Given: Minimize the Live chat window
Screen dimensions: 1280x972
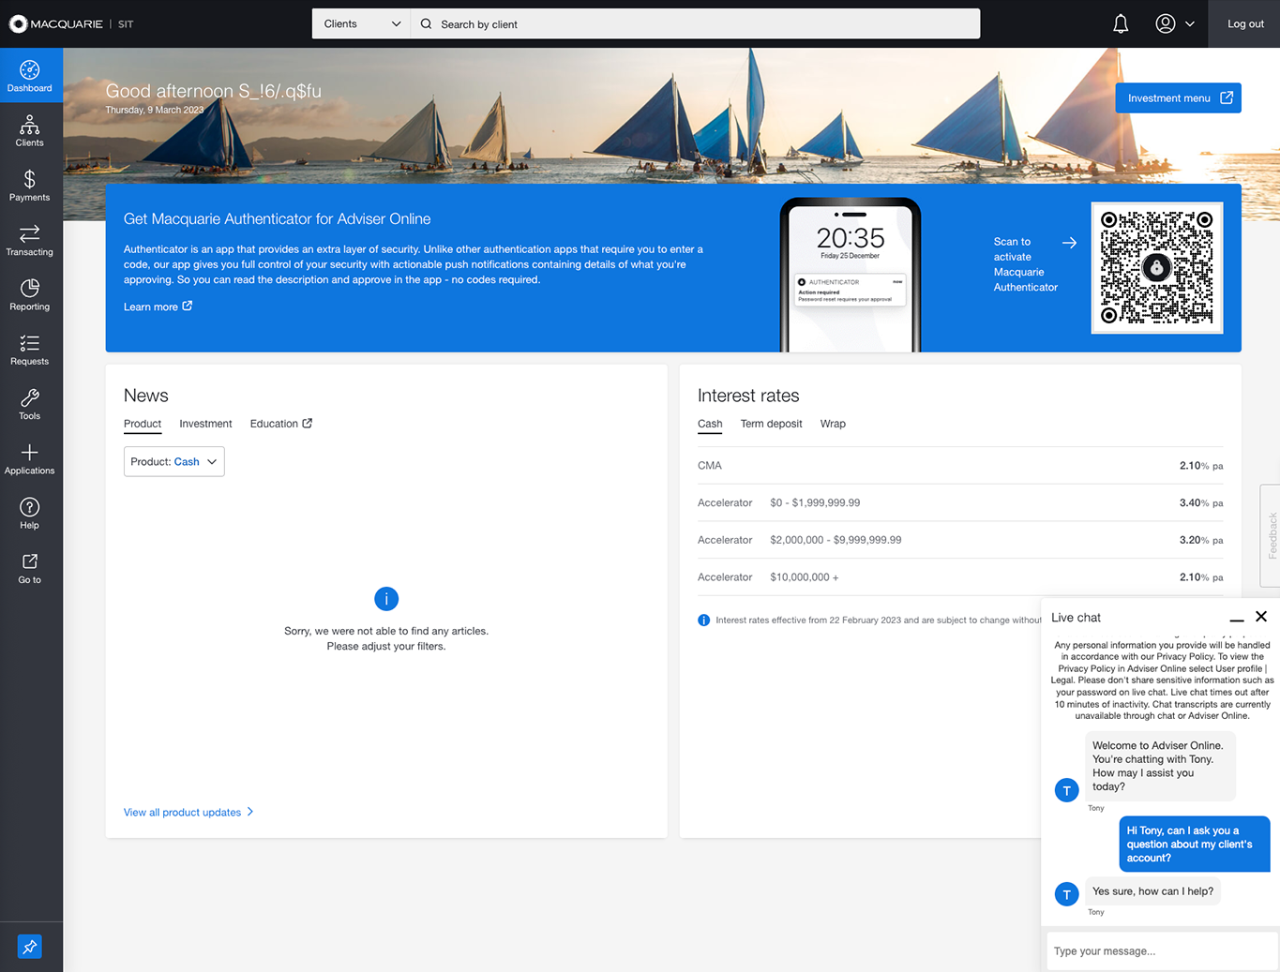Looking at the screenshot, I should [x=1237, y=619].
